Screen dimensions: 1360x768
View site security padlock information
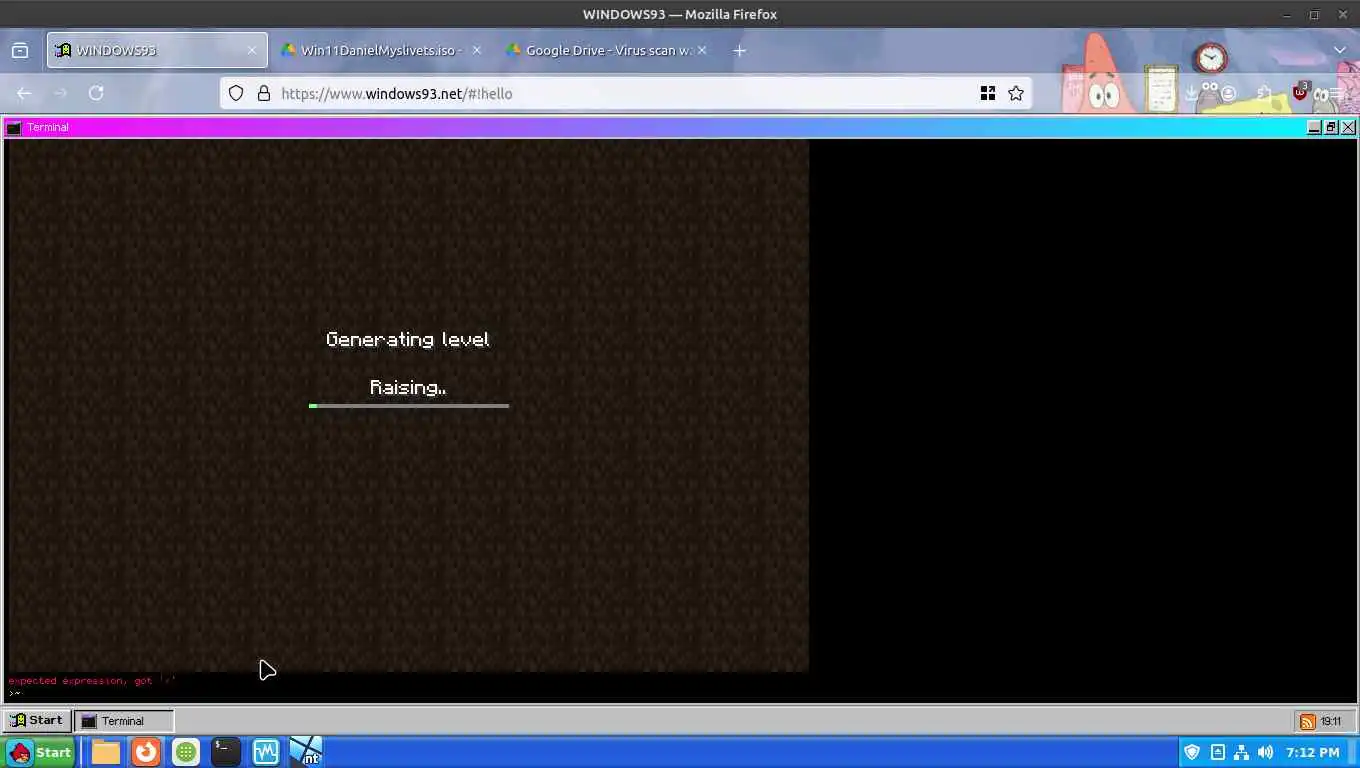point(264,93)
